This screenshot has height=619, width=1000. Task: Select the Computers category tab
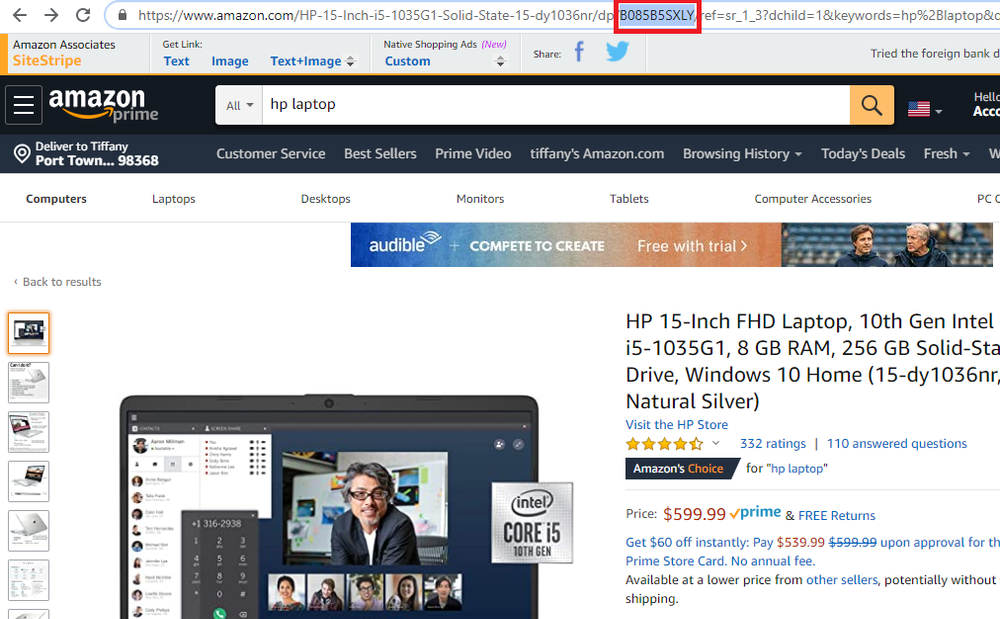(56, 199)
